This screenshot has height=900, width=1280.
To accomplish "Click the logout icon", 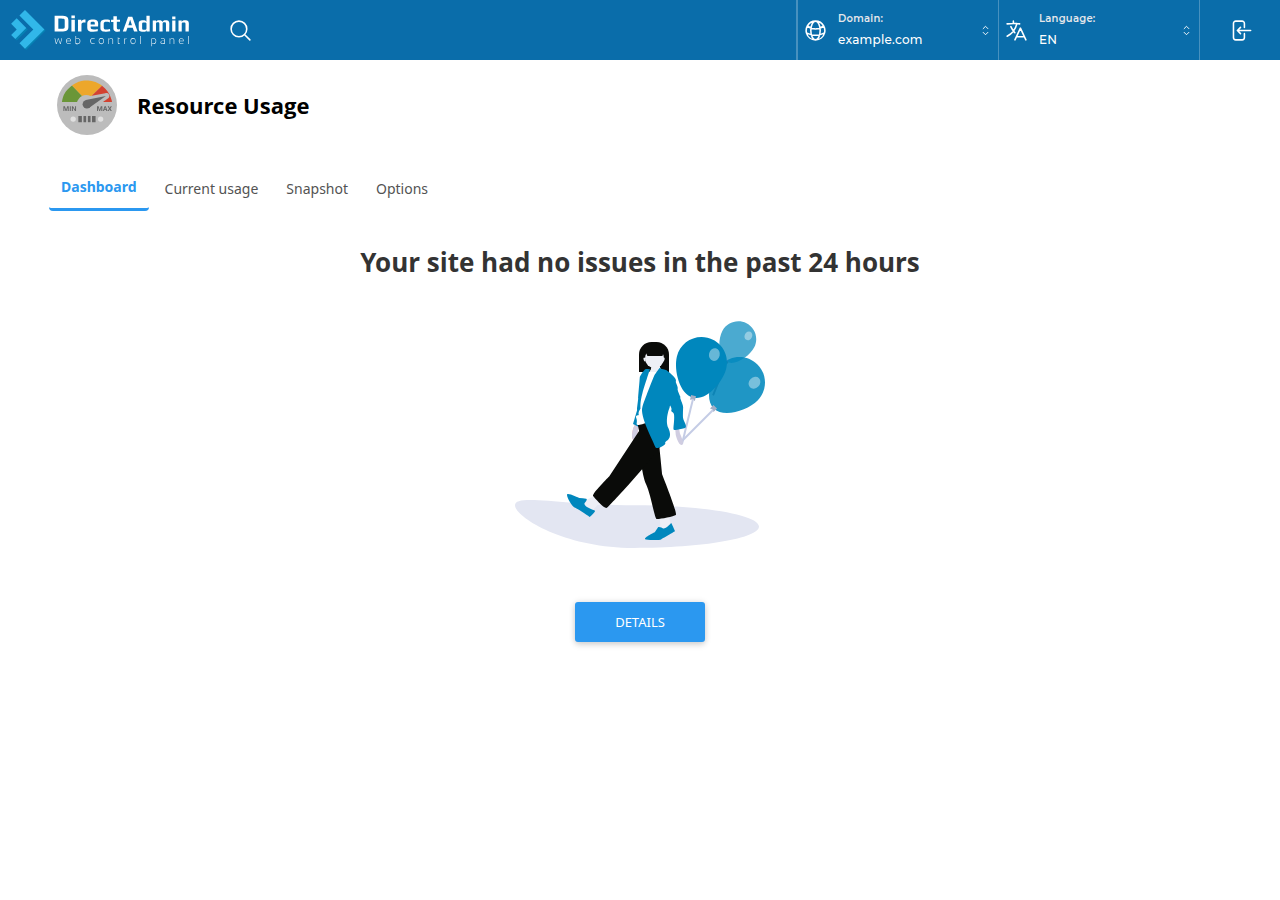I will [x=1241, y=30].
